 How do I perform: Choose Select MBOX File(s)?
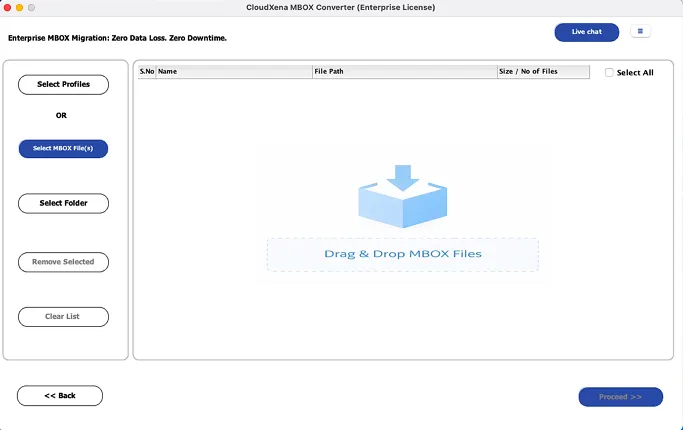pos(63,149)
